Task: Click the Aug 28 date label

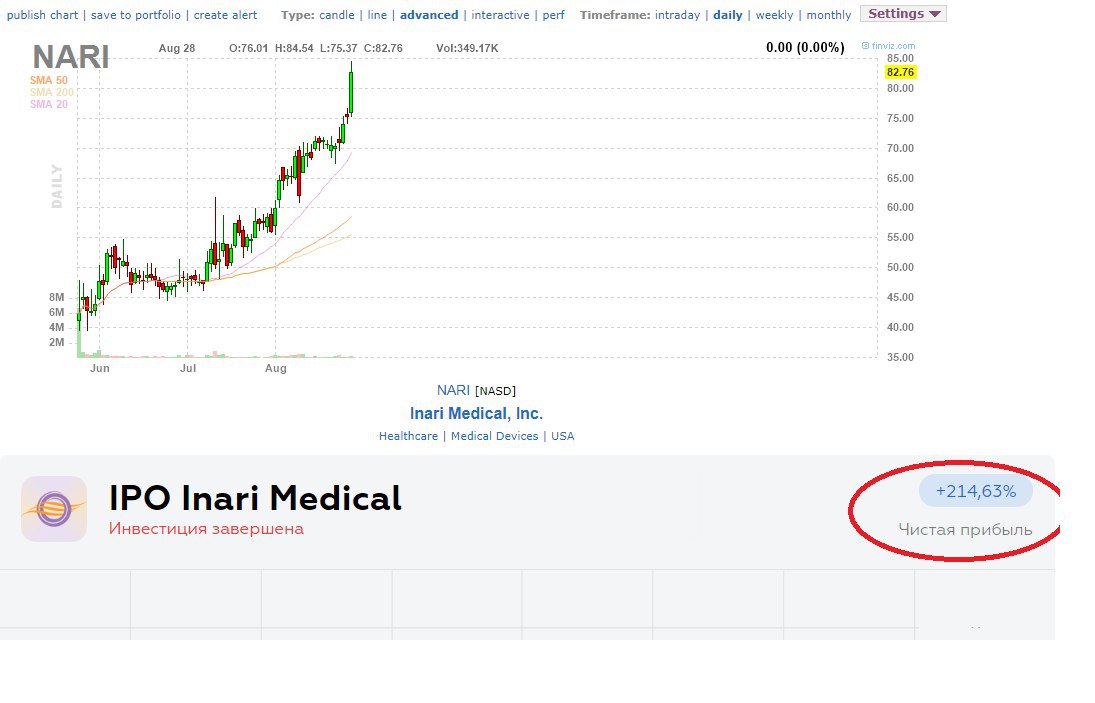Action: (x=177, y=48)
